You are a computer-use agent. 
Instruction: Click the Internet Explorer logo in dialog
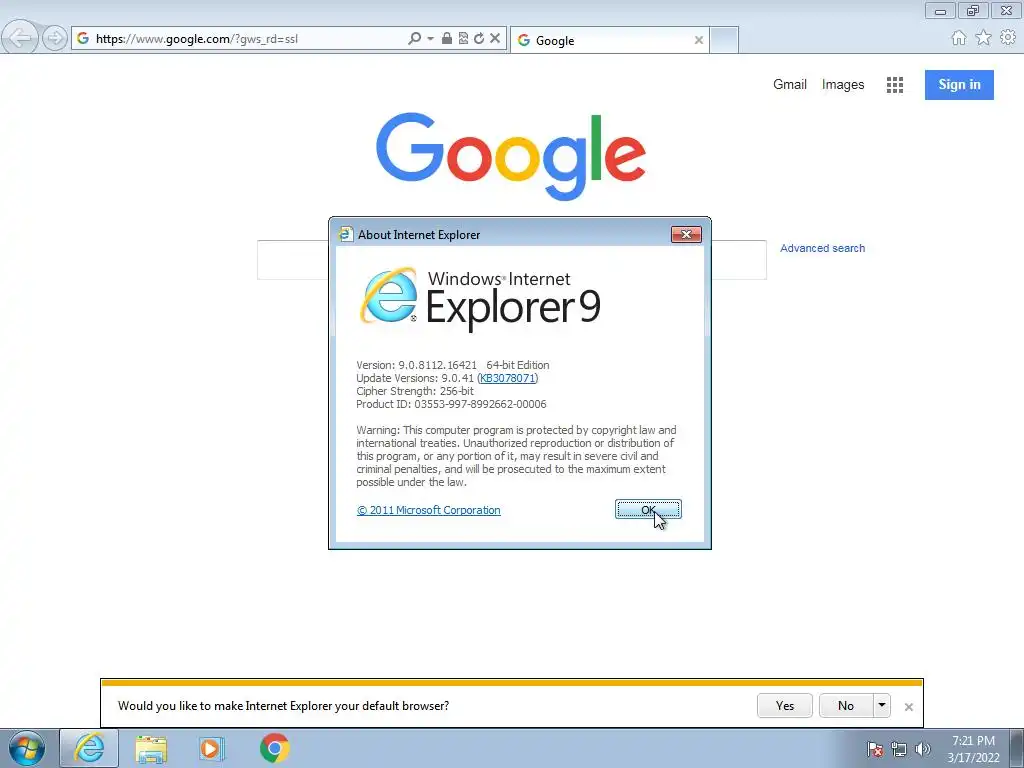389,295
